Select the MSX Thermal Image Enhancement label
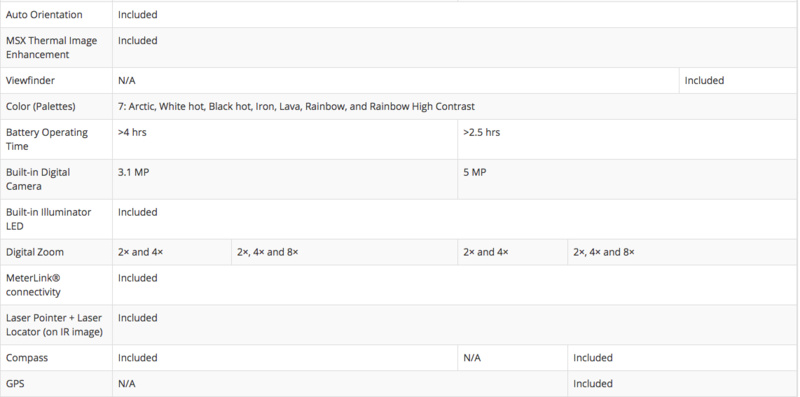Screen dimensions: 800x397 pos(52,47)
